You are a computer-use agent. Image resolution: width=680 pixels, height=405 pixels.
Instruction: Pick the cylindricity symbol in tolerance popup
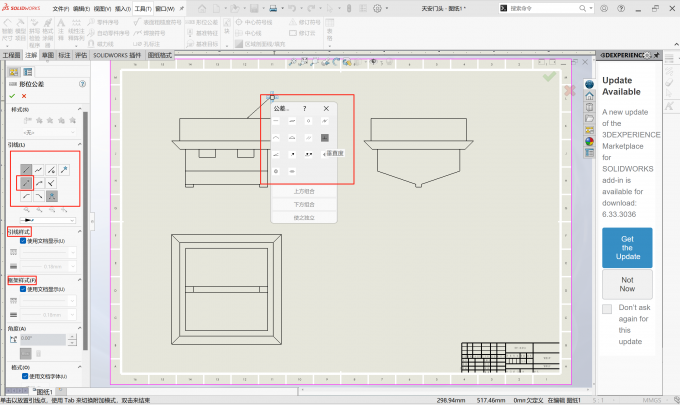tap(325, 121)
